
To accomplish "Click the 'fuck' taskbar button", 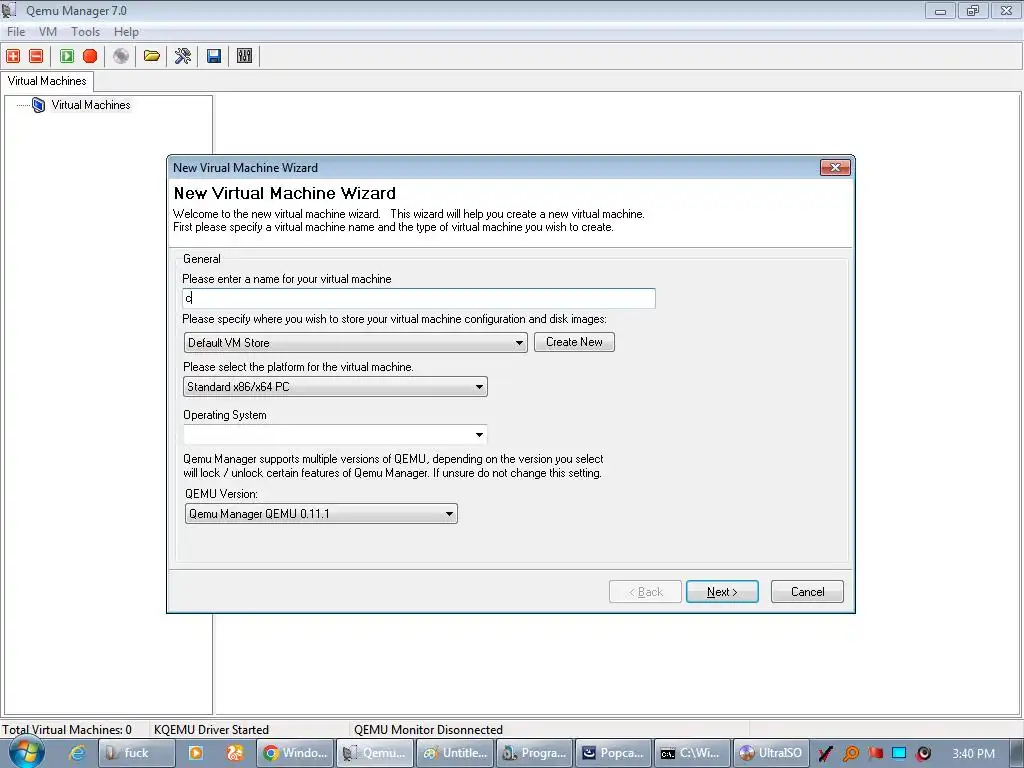I will click(136, 753).
